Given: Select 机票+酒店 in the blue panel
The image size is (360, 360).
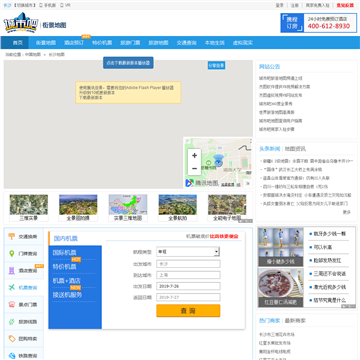Looking at the screenshot, I should [x=67, y=281].
